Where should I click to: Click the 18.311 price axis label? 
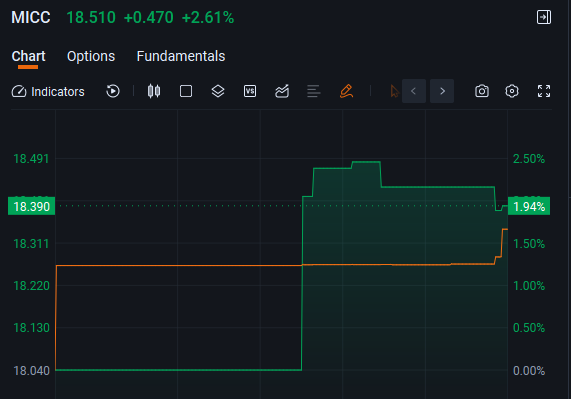pyautogui.click(x=31, y=244)
